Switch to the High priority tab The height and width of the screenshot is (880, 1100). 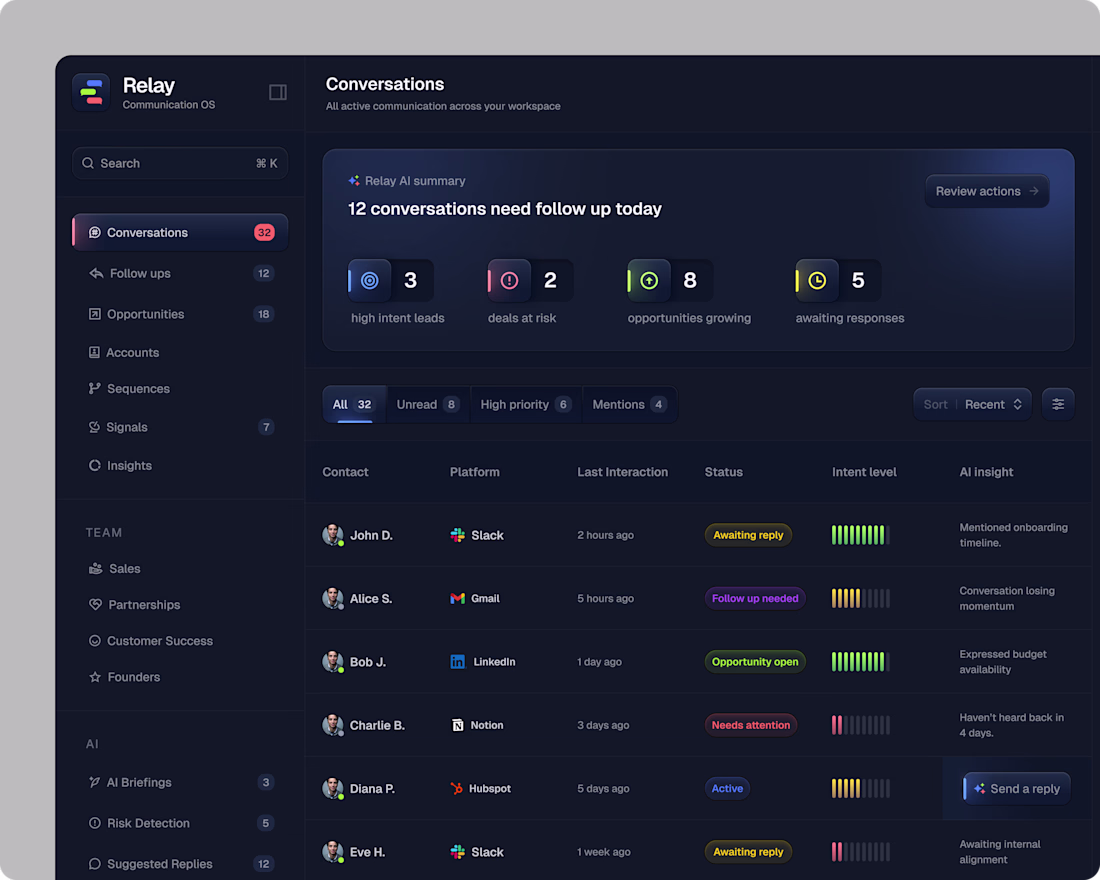click(526, 404)
